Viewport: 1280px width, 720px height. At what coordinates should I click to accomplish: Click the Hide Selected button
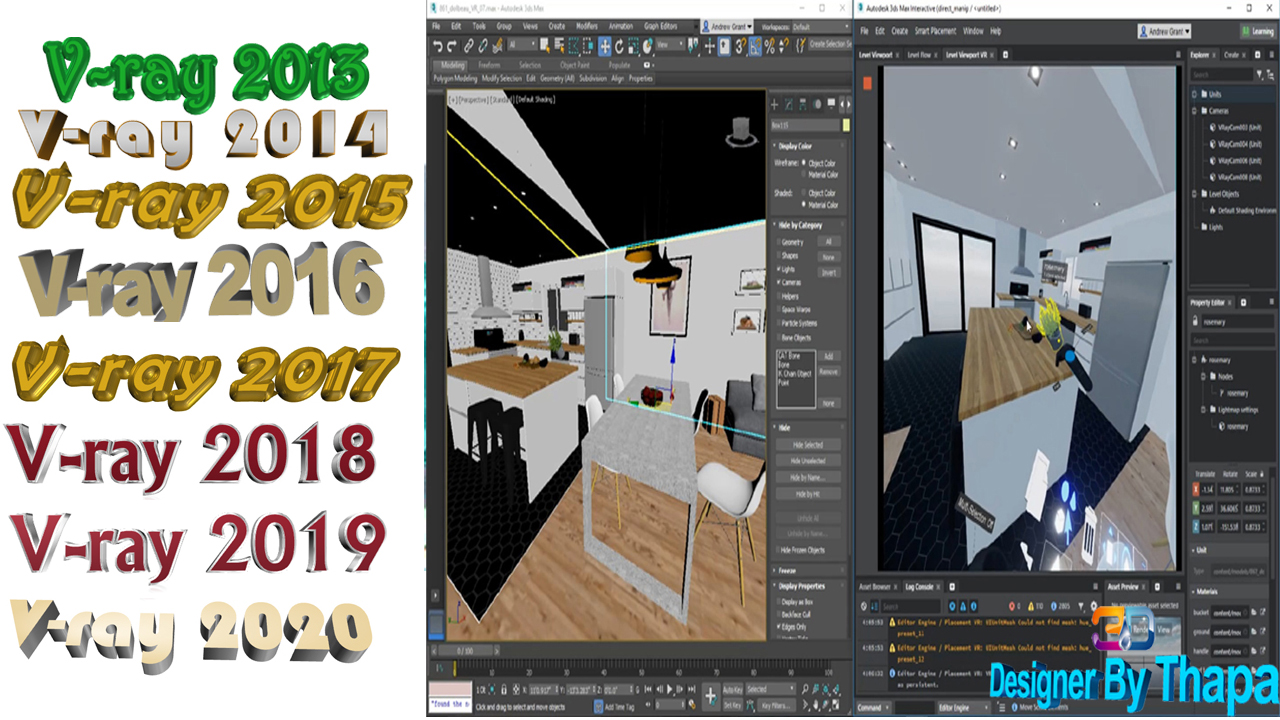808,444
